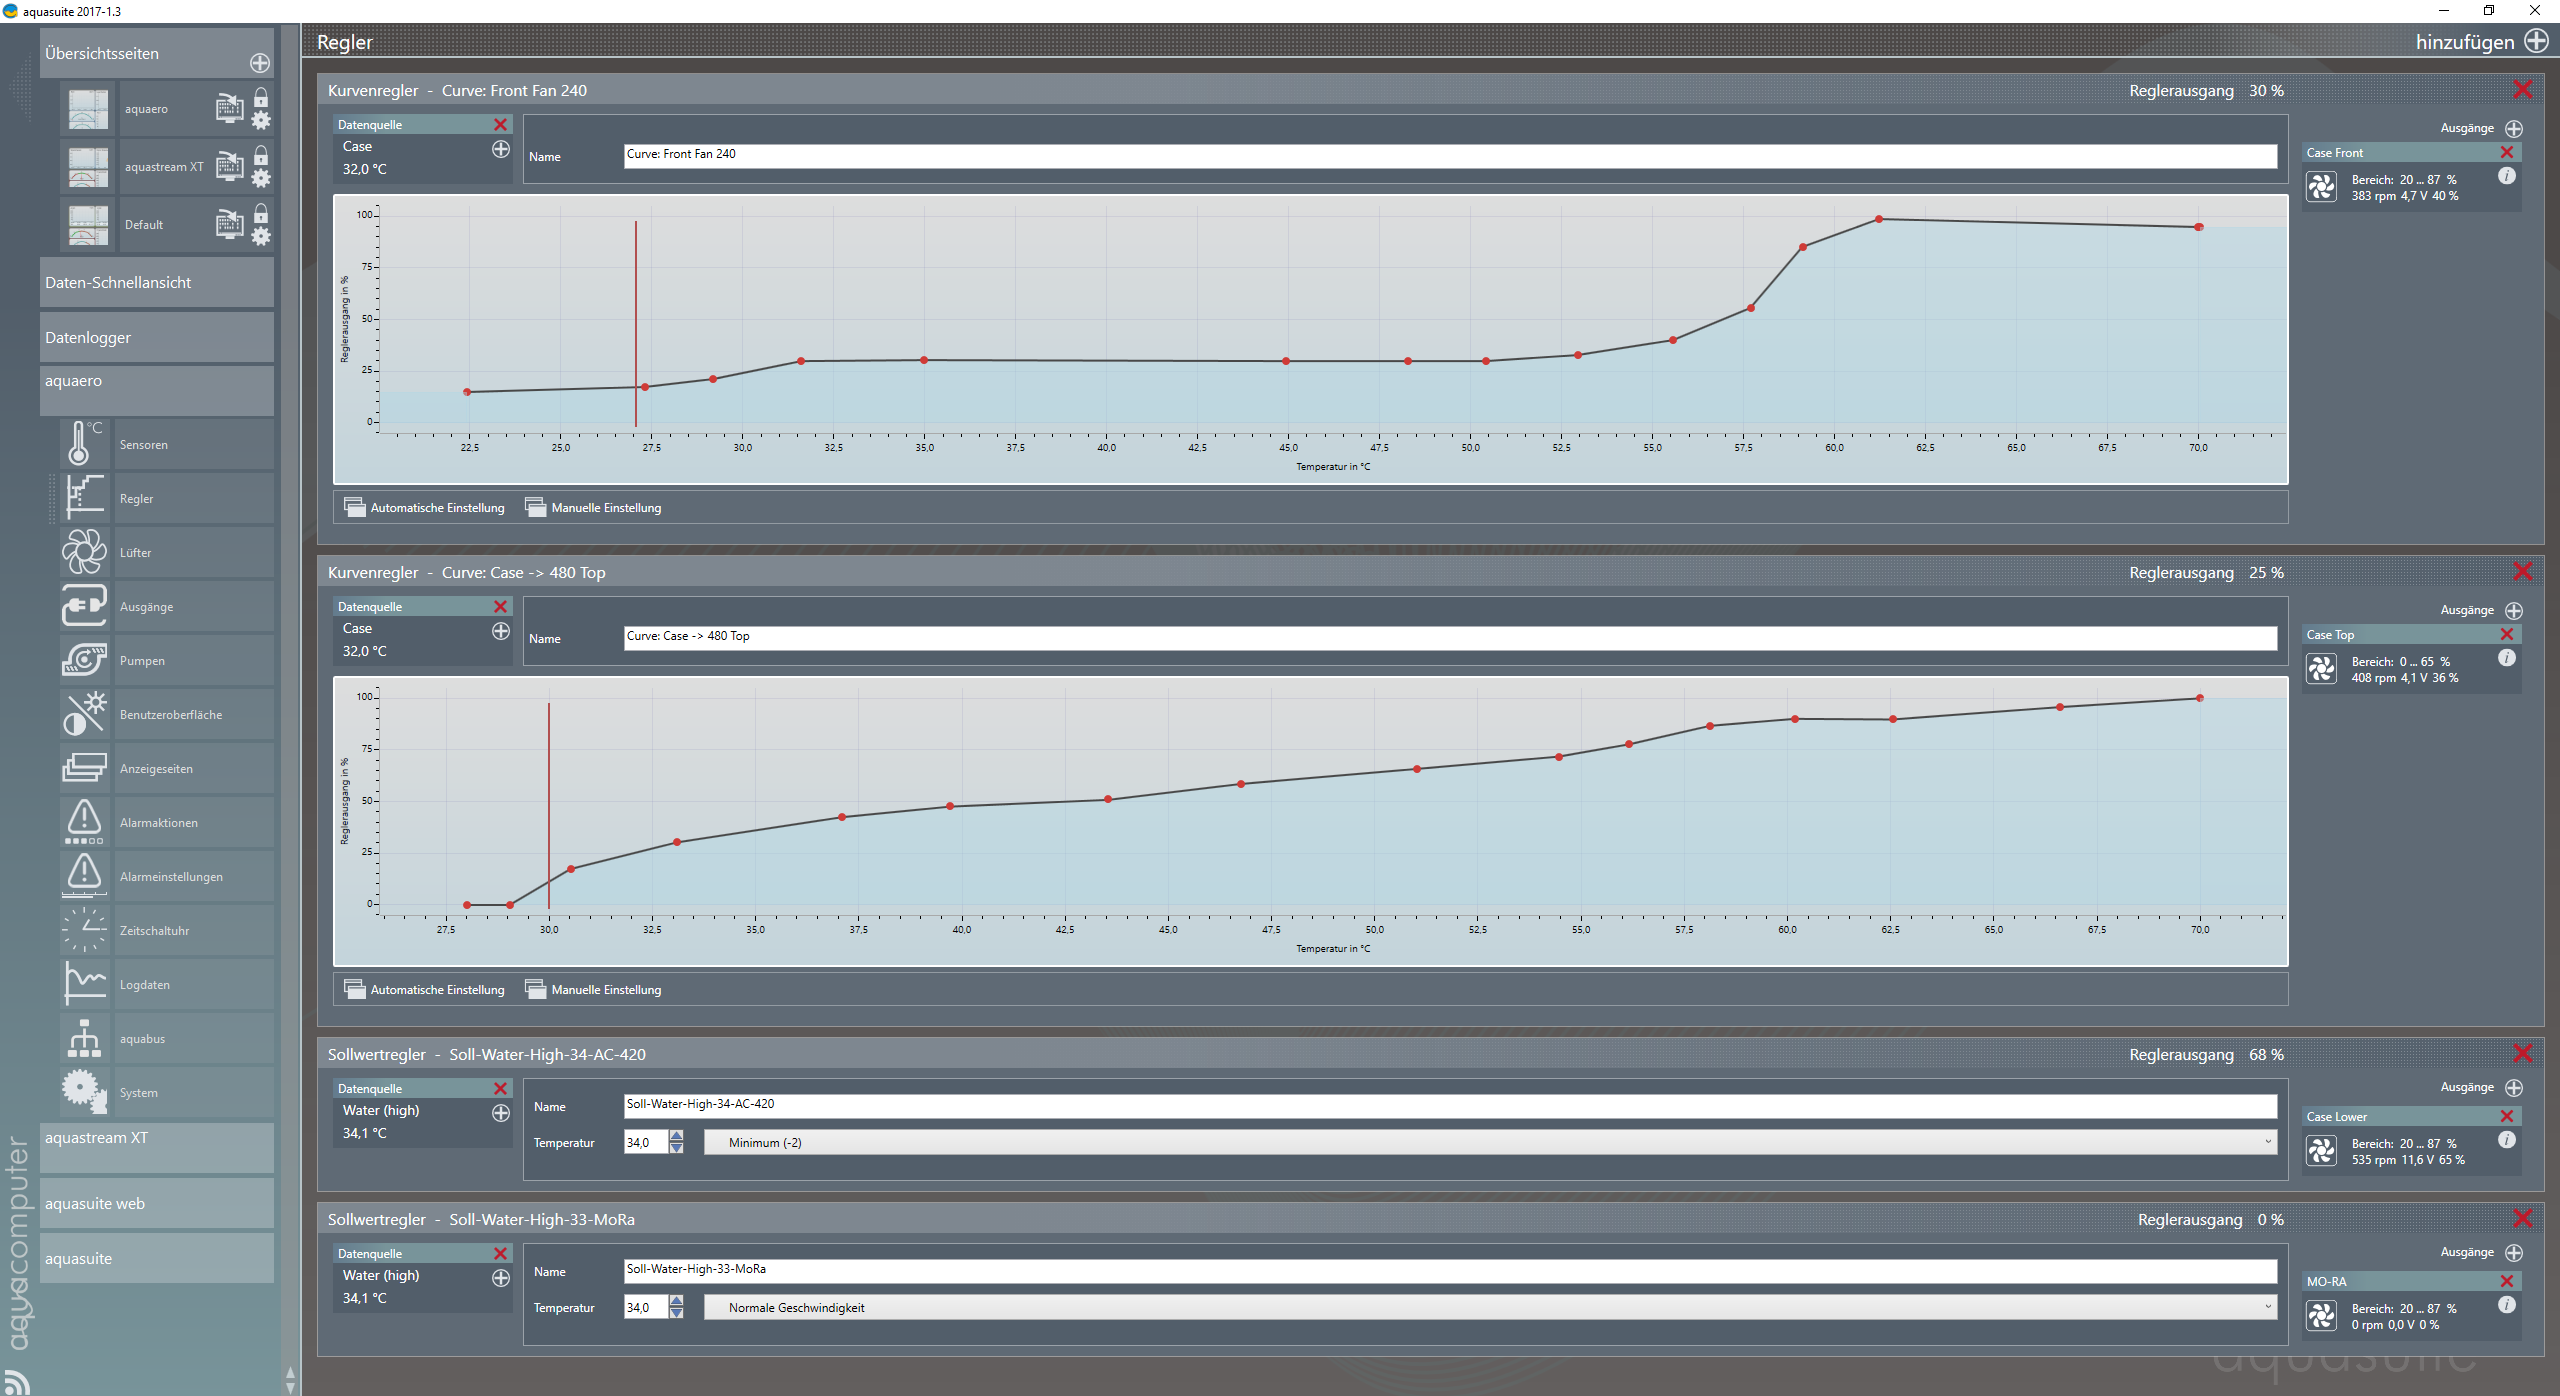Add a new Übersichtsseiten overview page

pyautogui.click(x=260, y=63)
